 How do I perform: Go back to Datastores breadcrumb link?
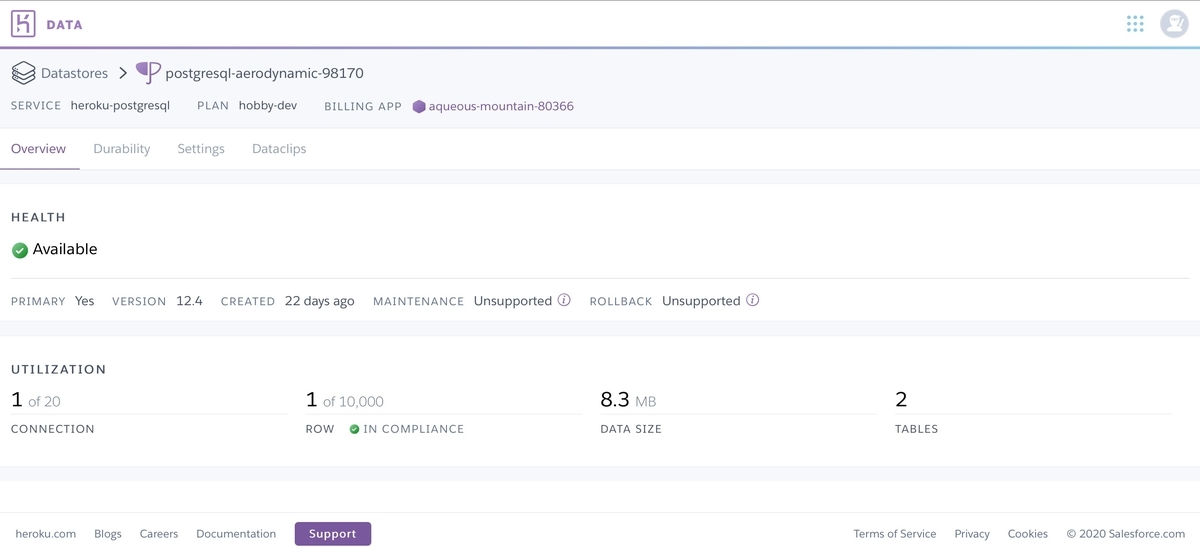pyautogui.click(x=74, y=73)
